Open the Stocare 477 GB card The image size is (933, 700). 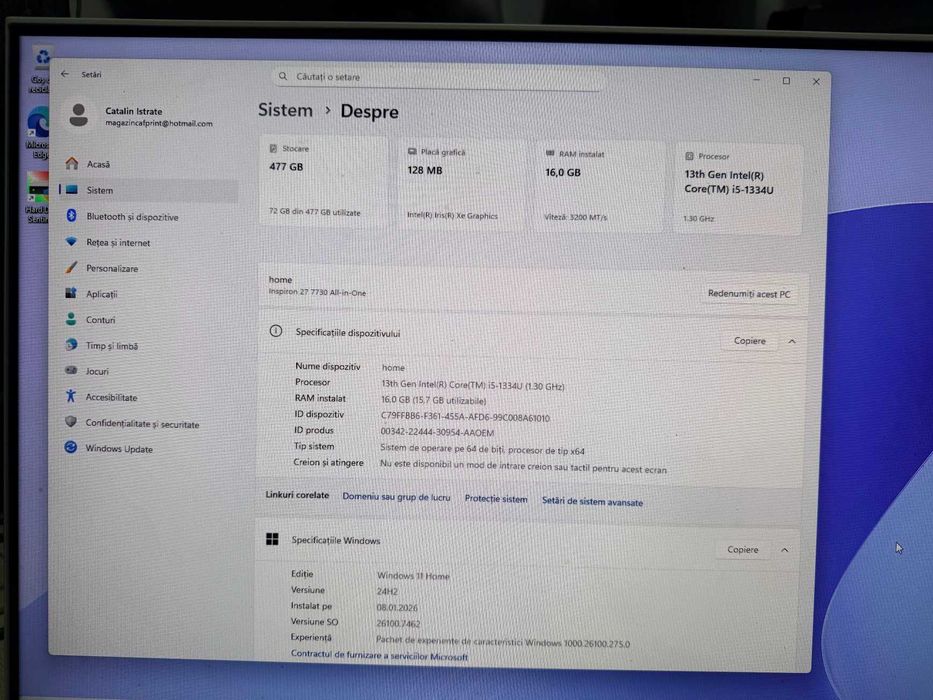coord(323,181)
